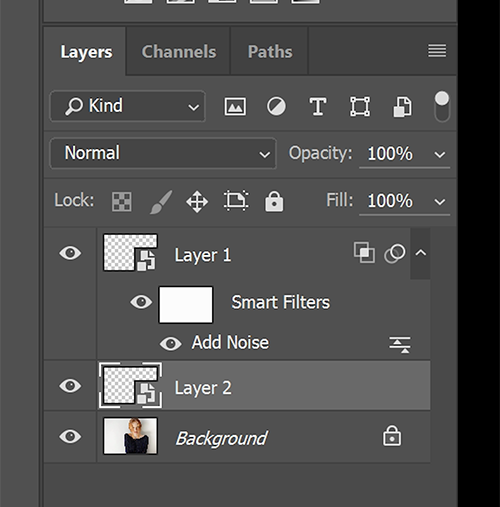Filter for smart objects icon

(x=403, y=107)
